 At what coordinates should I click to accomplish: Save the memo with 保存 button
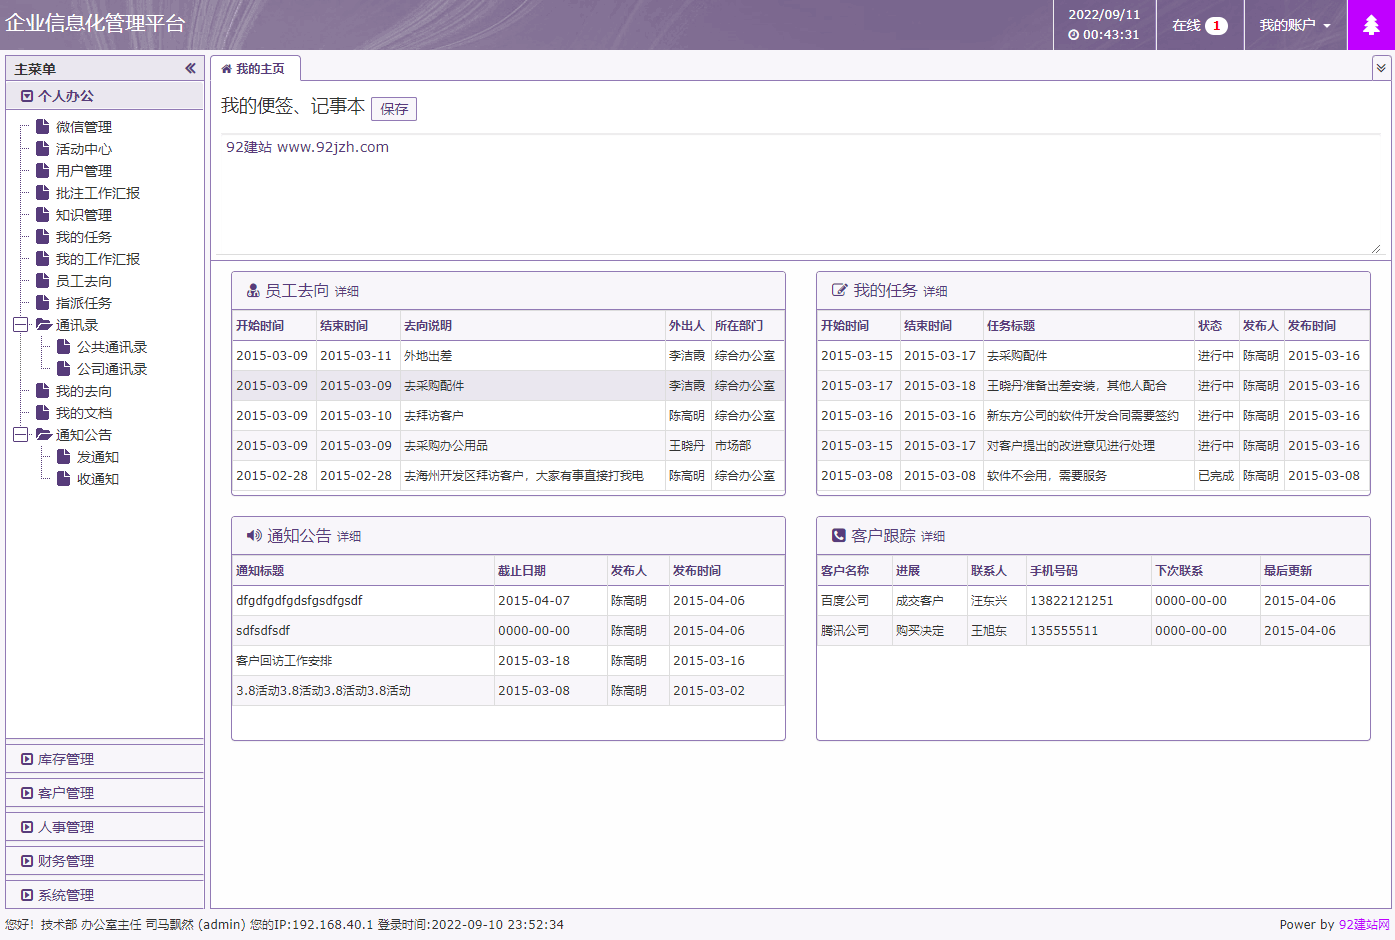394,109
